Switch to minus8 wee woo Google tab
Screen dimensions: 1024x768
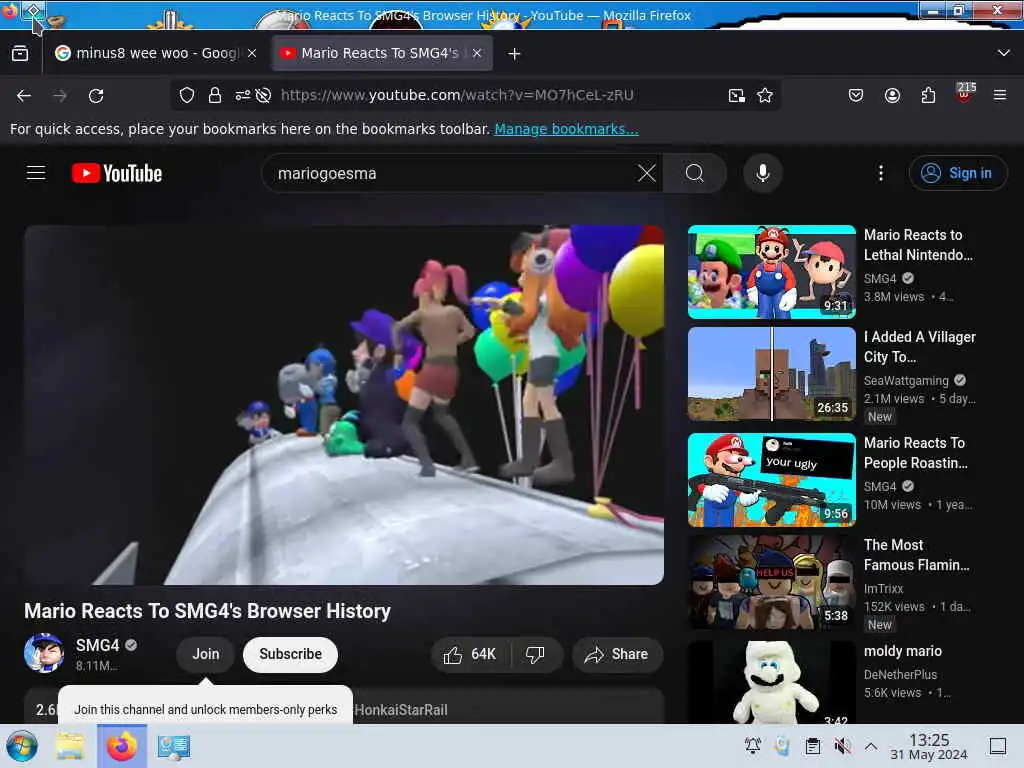(155, 54)
